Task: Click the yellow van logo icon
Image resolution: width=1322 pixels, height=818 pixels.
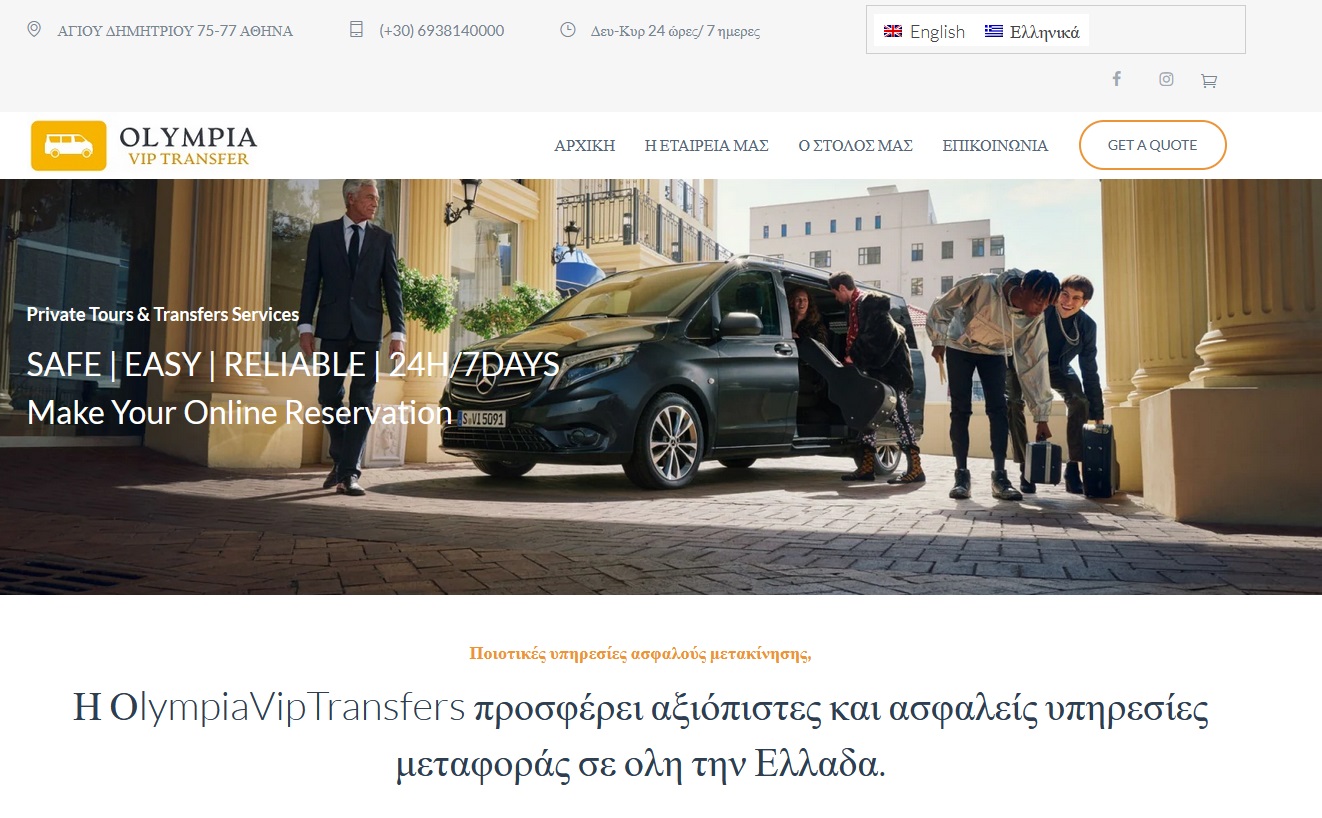Action: 69,145
